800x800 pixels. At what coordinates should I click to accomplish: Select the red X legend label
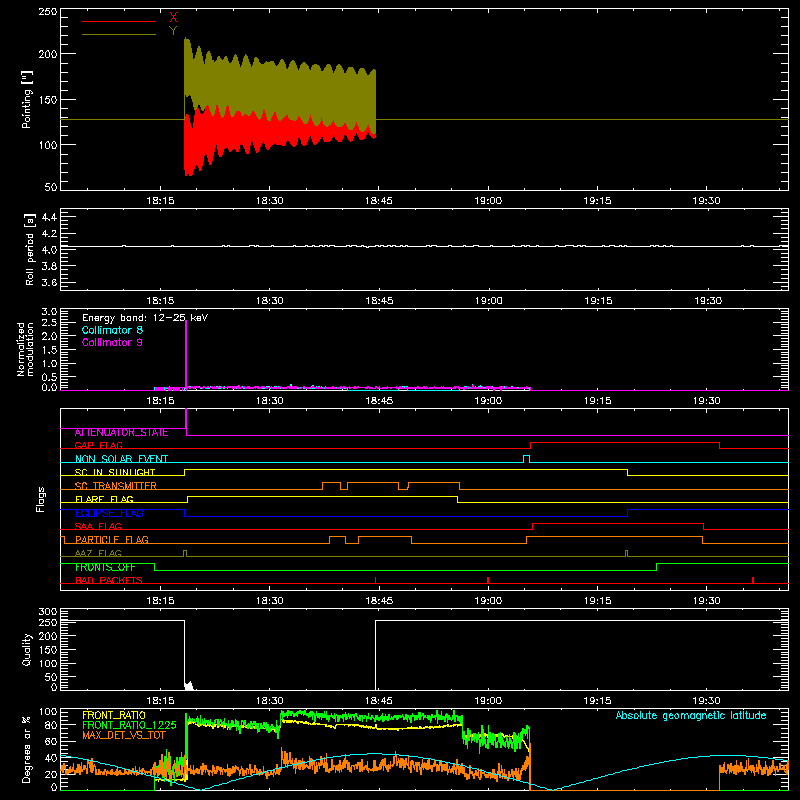(x=173, y=18)
